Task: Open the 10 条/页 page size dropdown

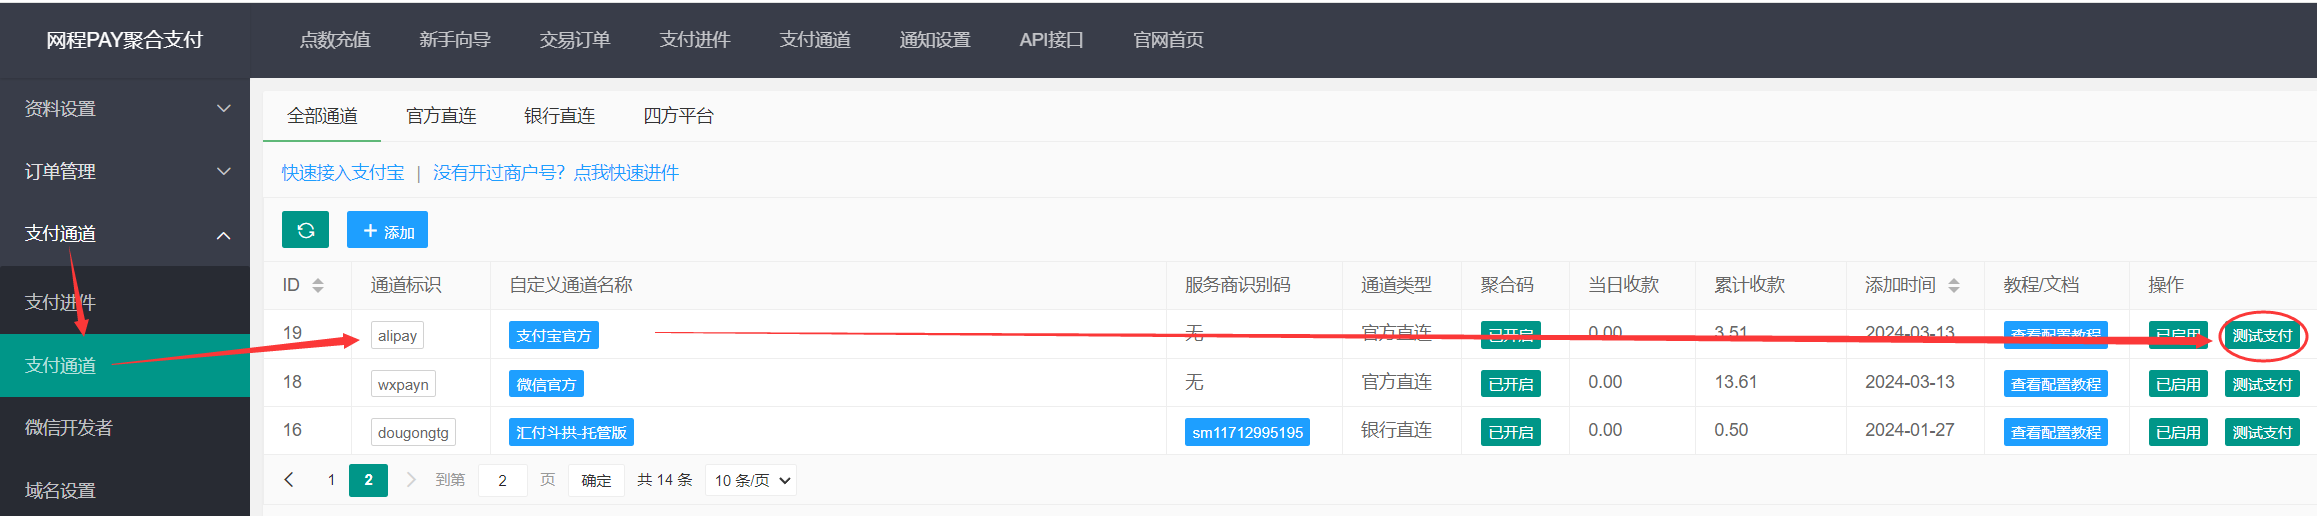Action: tap(751, 480)
